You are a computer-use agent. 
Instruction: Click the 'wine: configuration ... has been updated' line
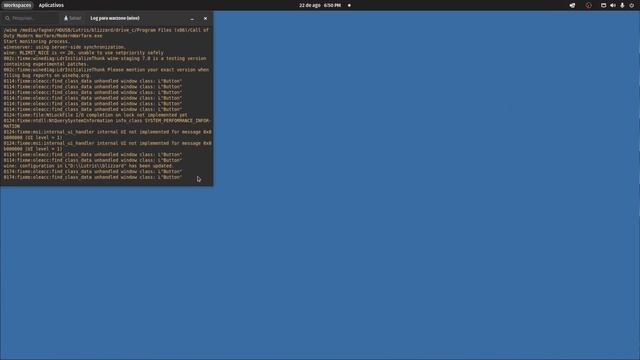pyautogui.click(x=89, y=166)
